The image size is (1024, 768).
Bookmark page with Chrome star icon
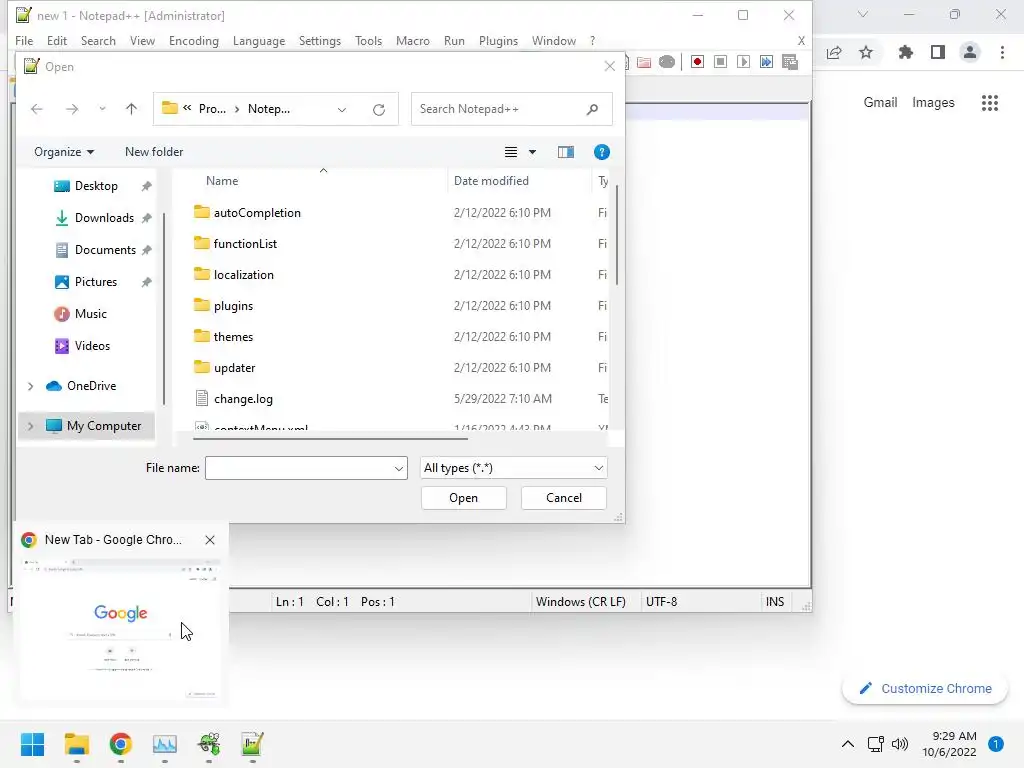point(866,52)
